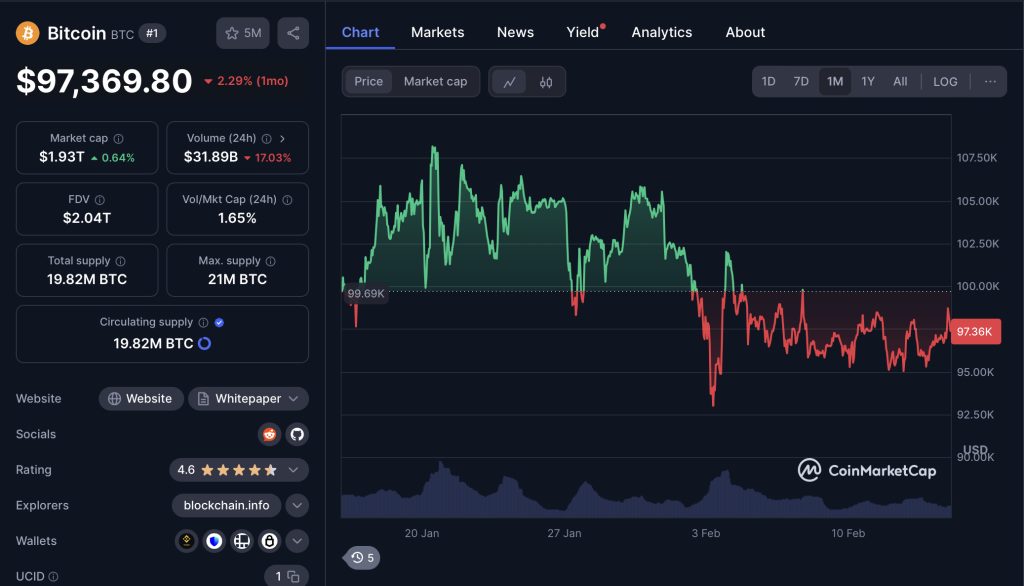
Task: Click the circulating supply verified badge
Action: click(x=219, y=322)
